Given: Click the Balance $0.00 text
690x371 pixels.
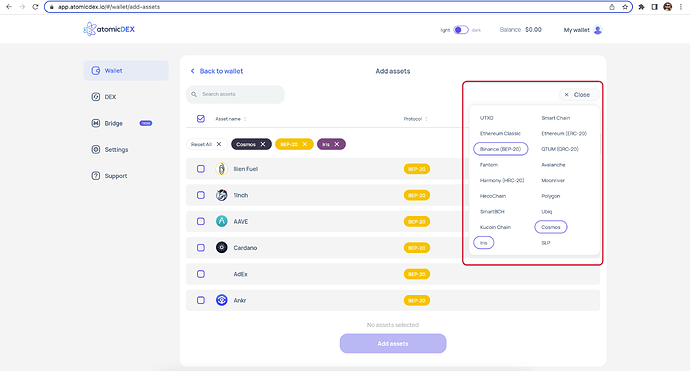Looking at the screenshot, I should [521, 29].
